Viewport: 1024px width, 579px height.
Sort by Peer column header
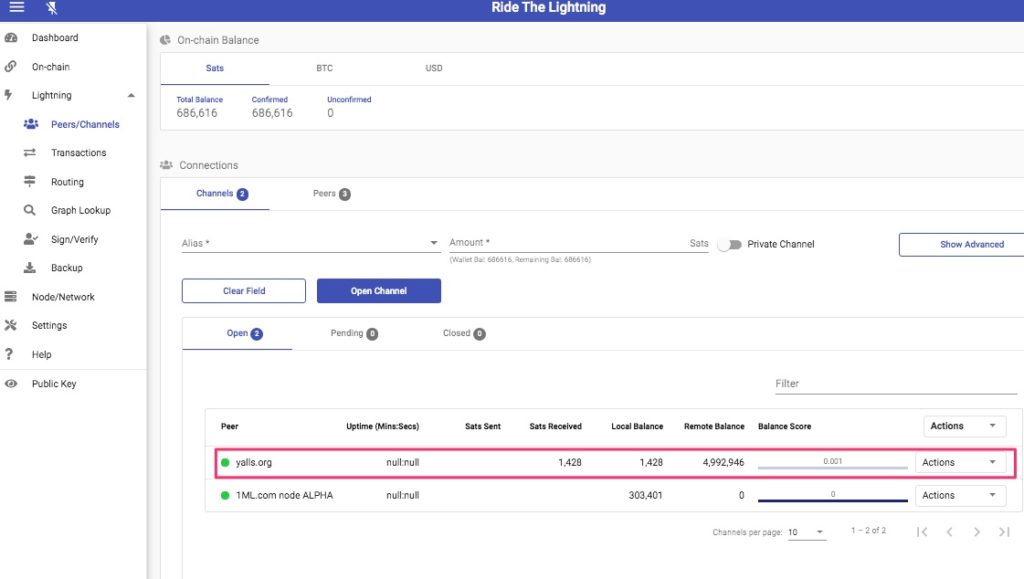[x=229, y=426]
